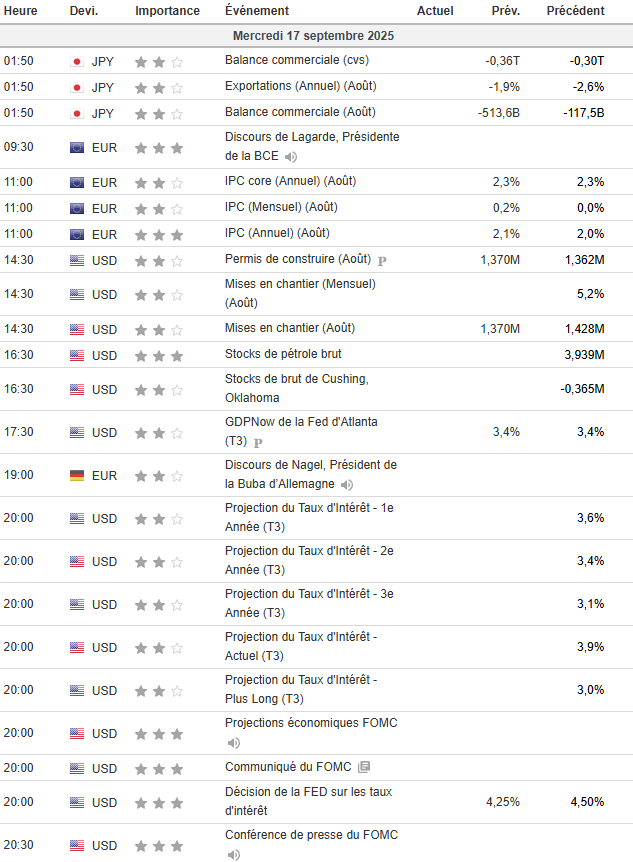Click the EU flag in the IPC core row
Screen dimensions: 633x862
pyautogui.click(x=77, y=182)
